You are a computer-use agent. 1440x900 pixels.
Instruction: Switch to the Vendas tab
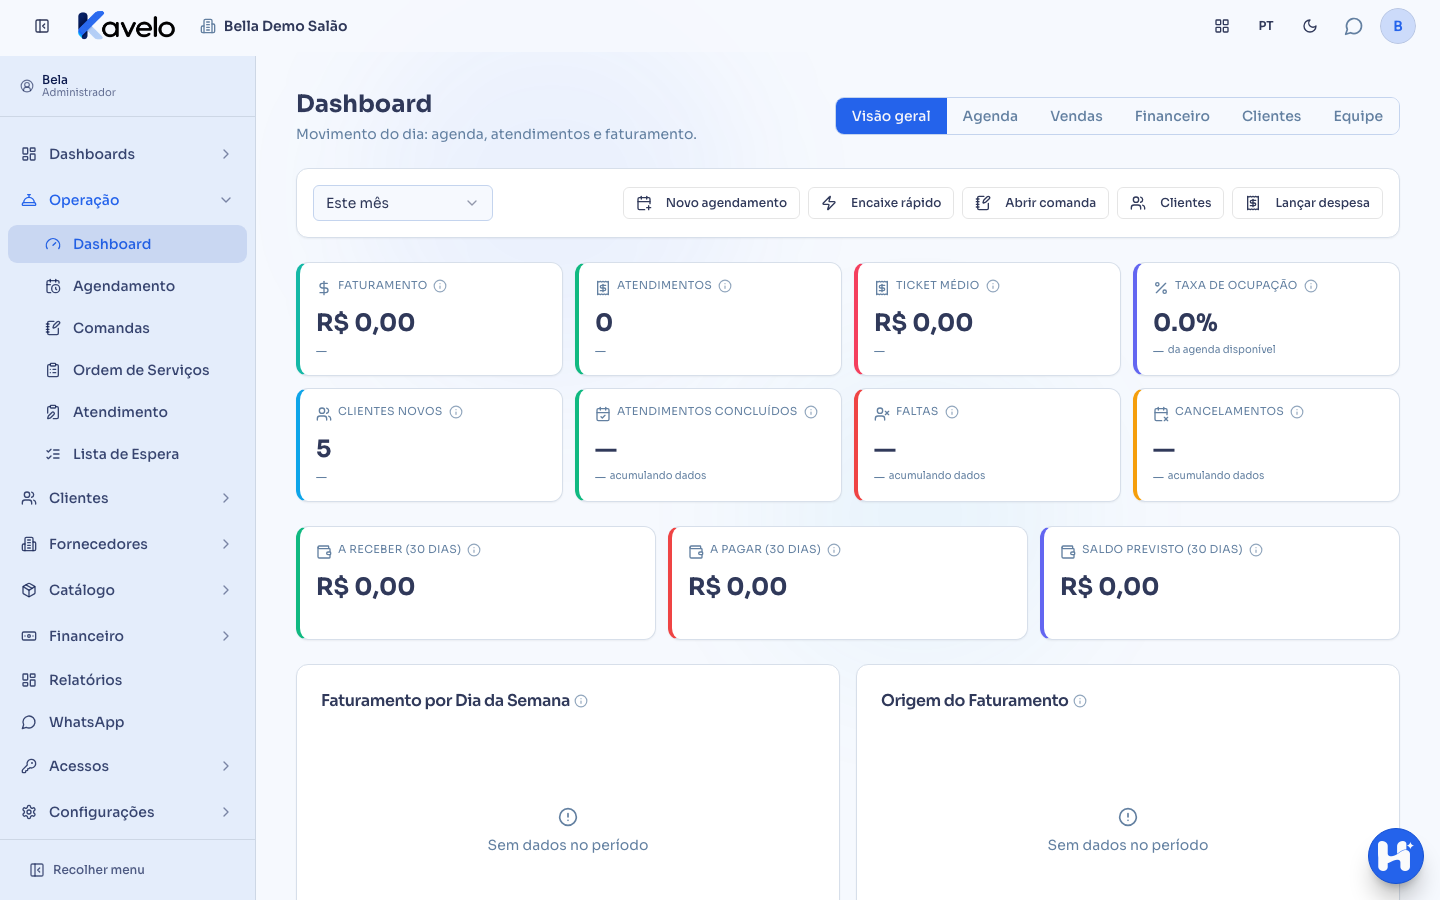pos(1076,116)
